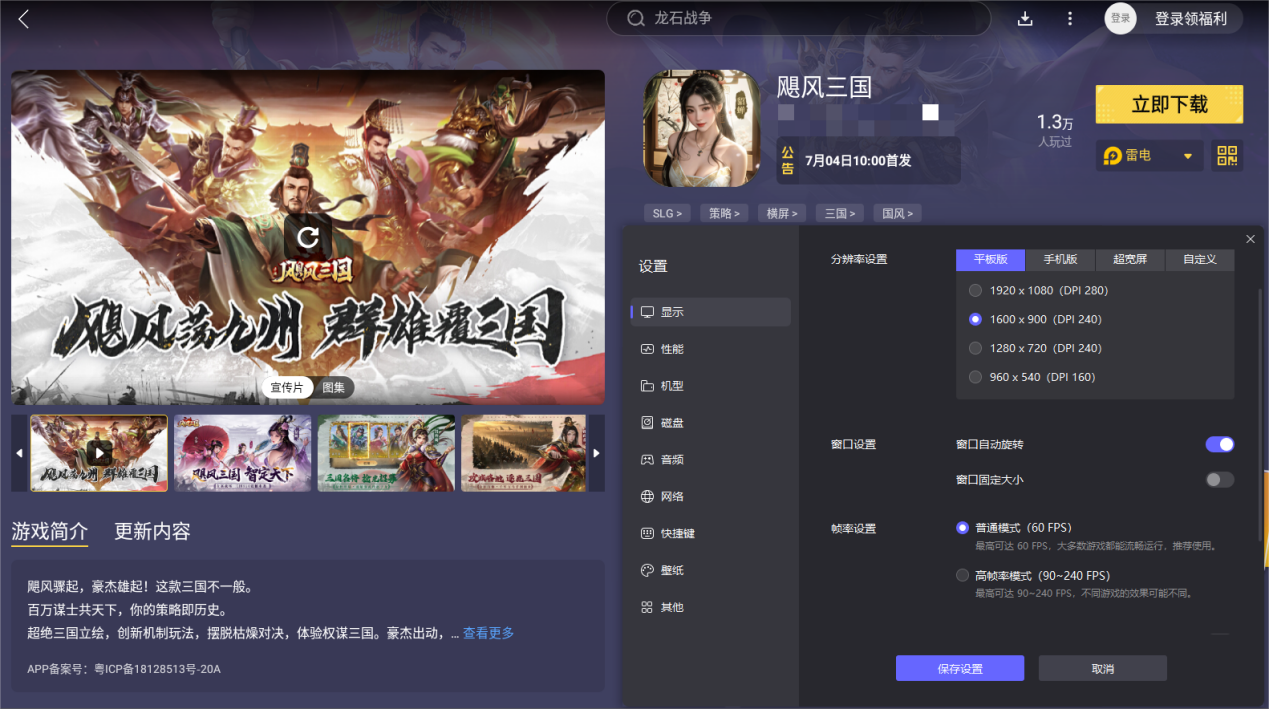The width and height of the screenshot is (1269, 709).
Task: Select the third thumbnail showing hero cards
Action: click(x=386, y=453)
